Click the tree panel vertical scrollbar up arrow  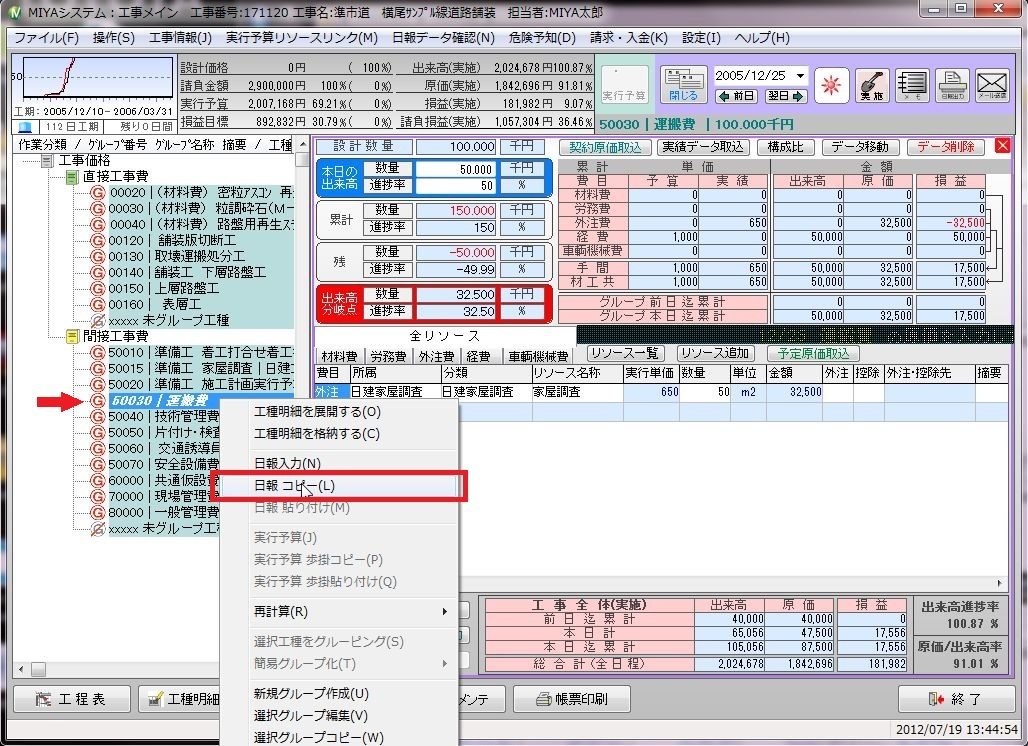pos(302,145)
